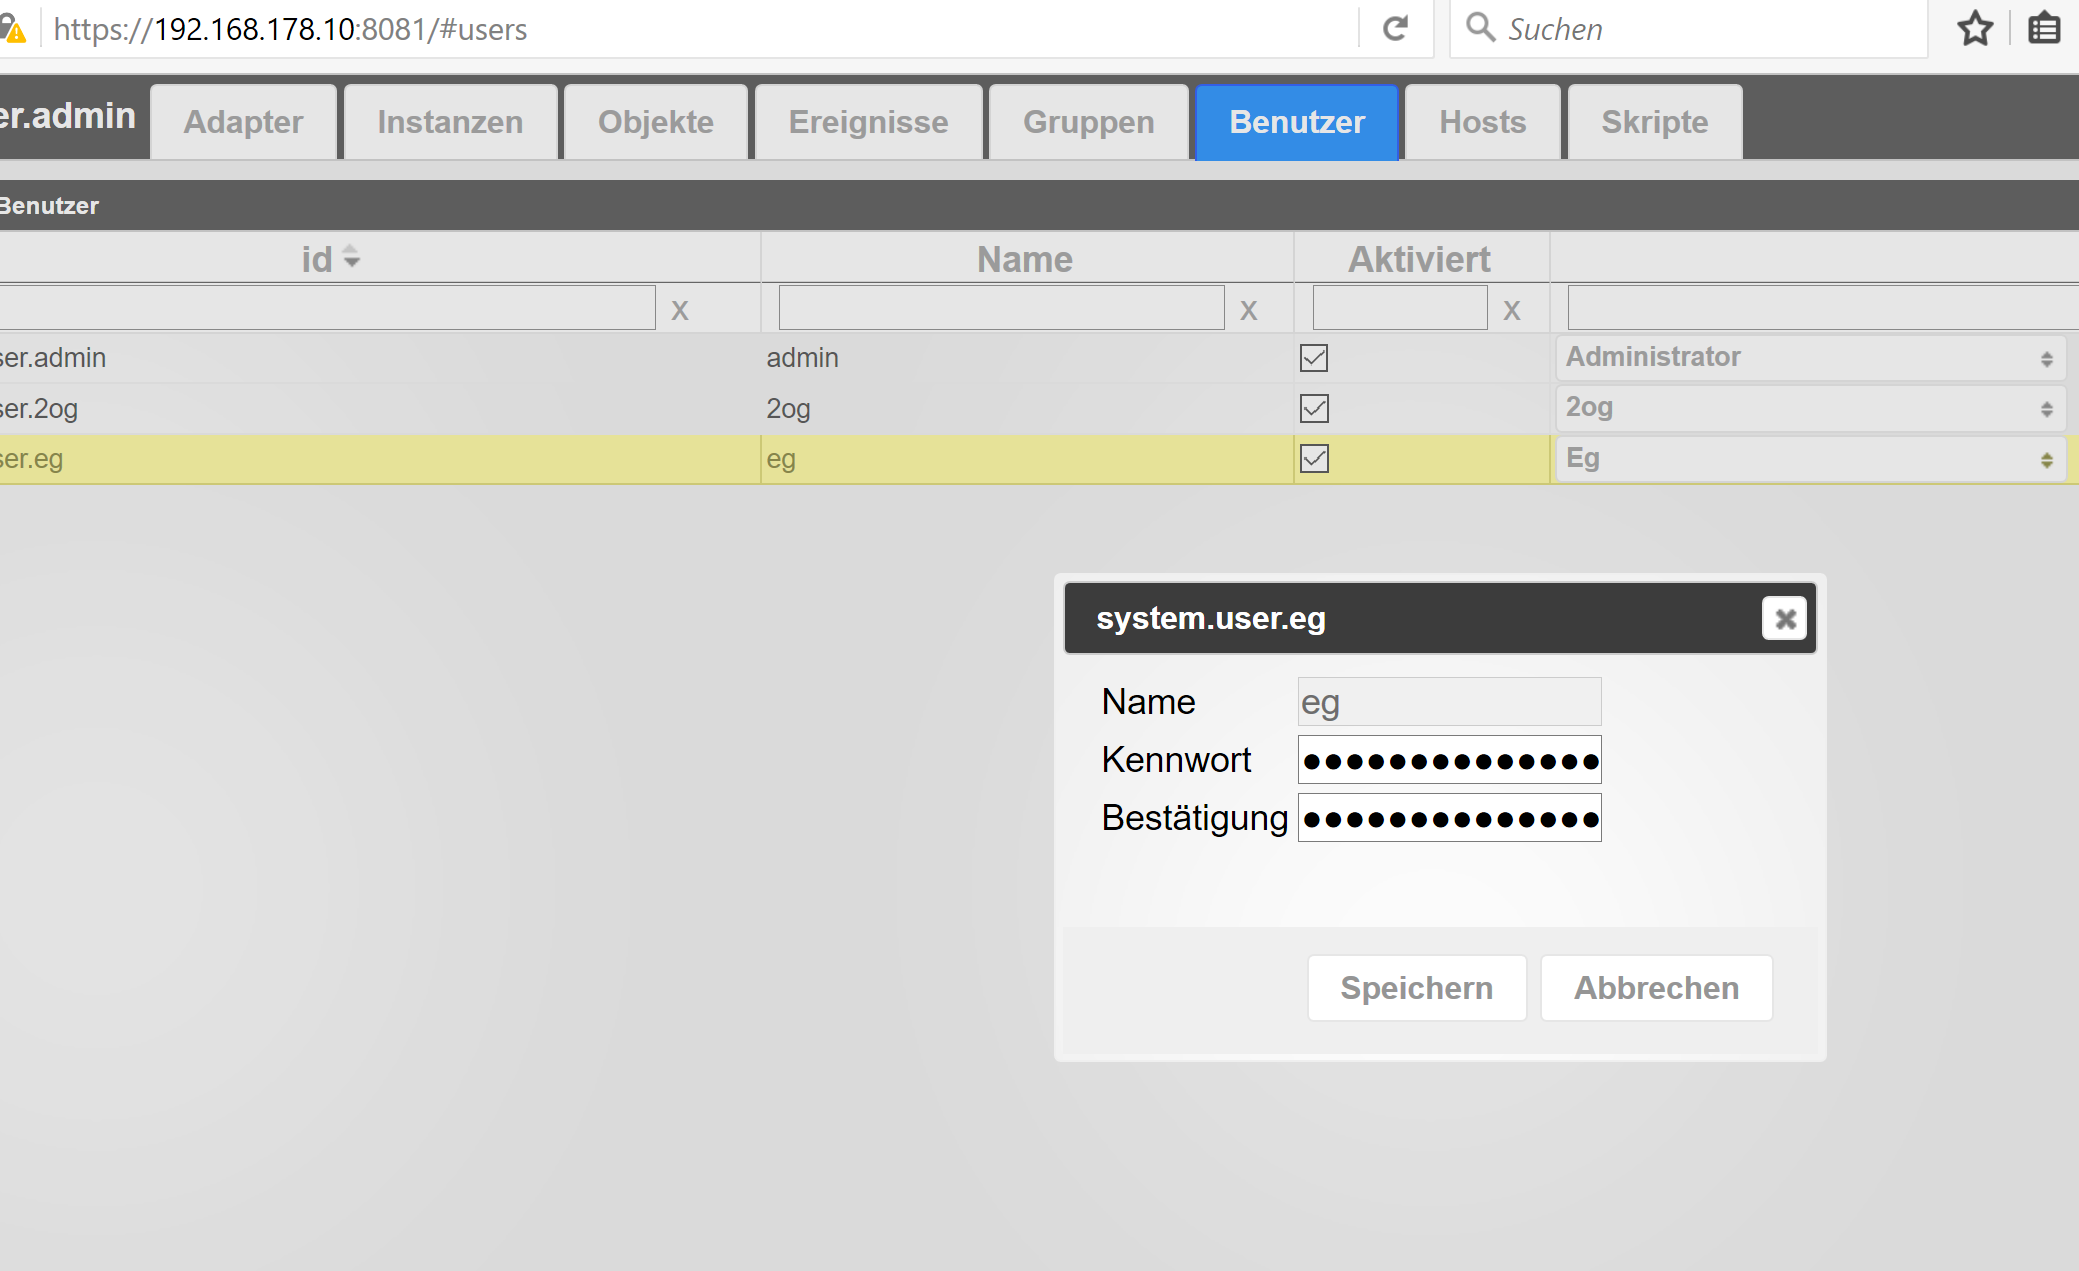Open the Administrator group dropdown
The width and height of the screenshot is (2079, 1271).
[x=1810, y=358]
